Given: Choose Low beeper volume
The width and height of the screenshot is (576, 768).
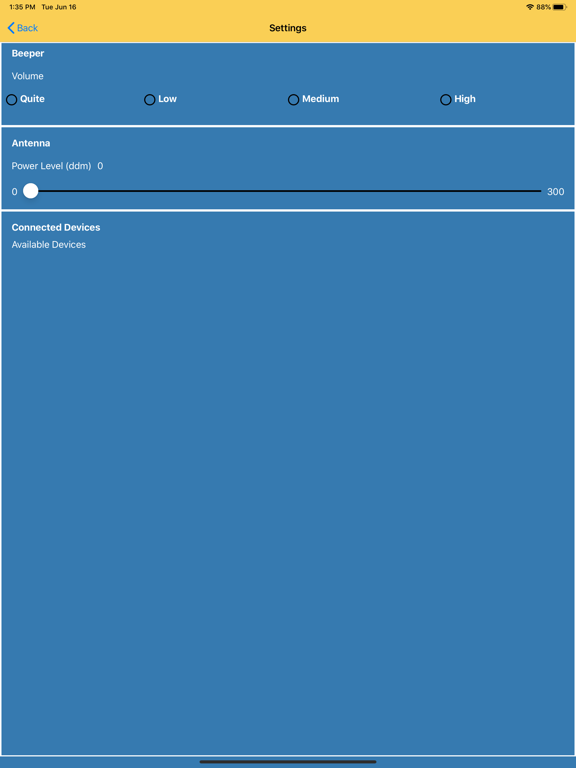Looking at the screenshot, I should [x=150, y=100].
